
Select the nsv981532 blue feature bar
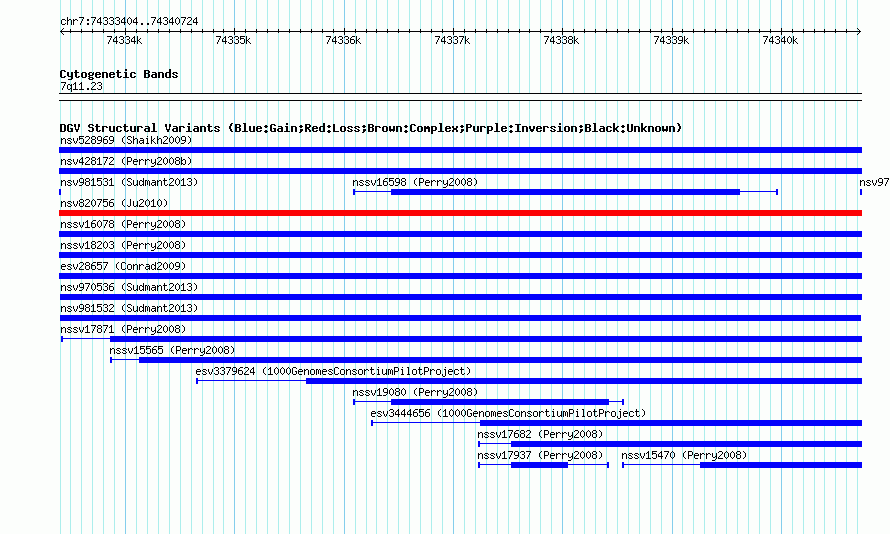460,318
